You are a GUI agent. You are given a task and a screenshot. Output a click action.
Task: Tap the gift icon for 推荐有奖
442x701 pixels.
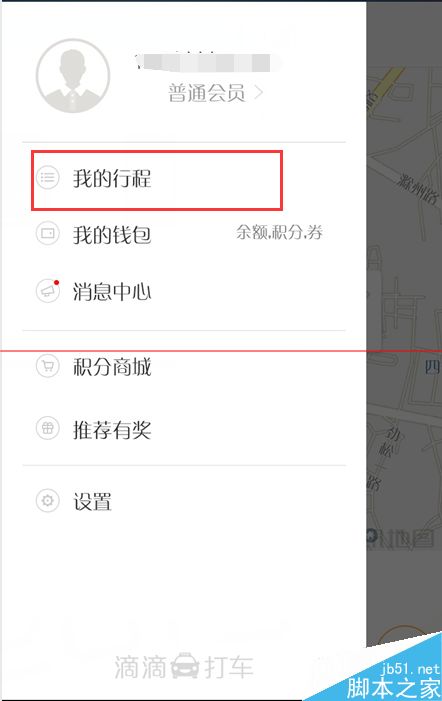coord(47,429)
